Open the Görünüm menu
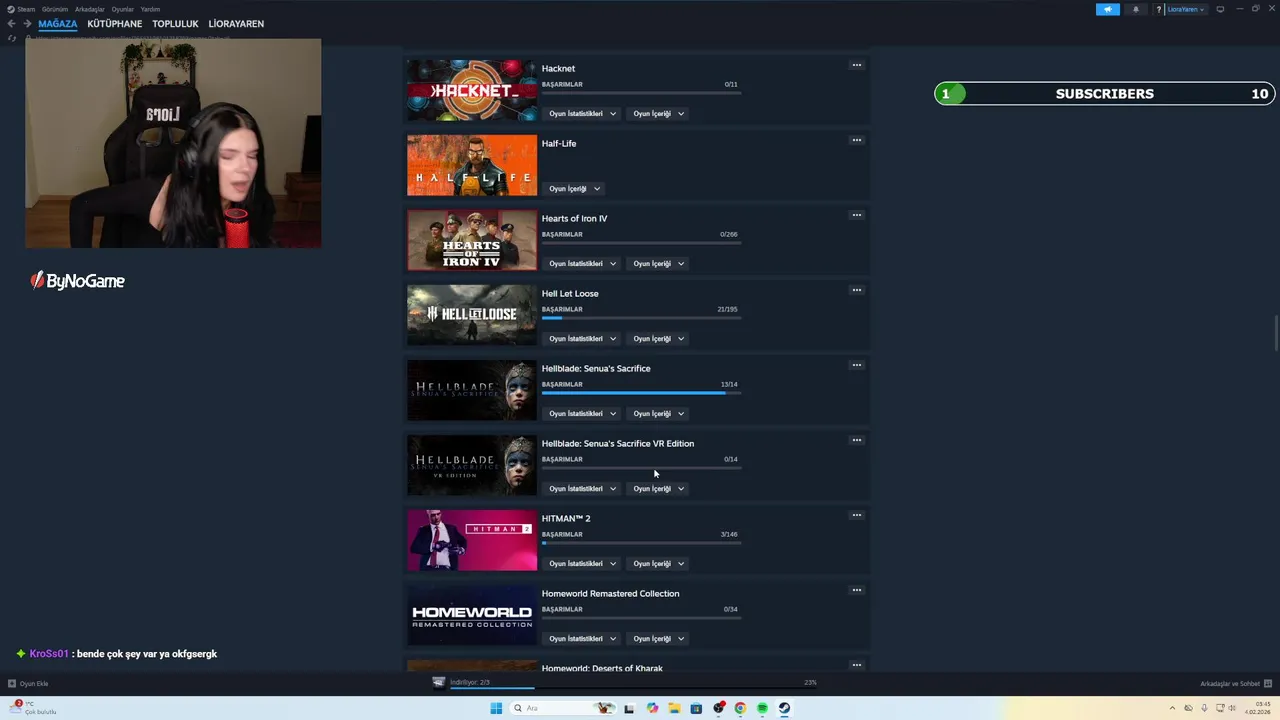 pos(55,9)
